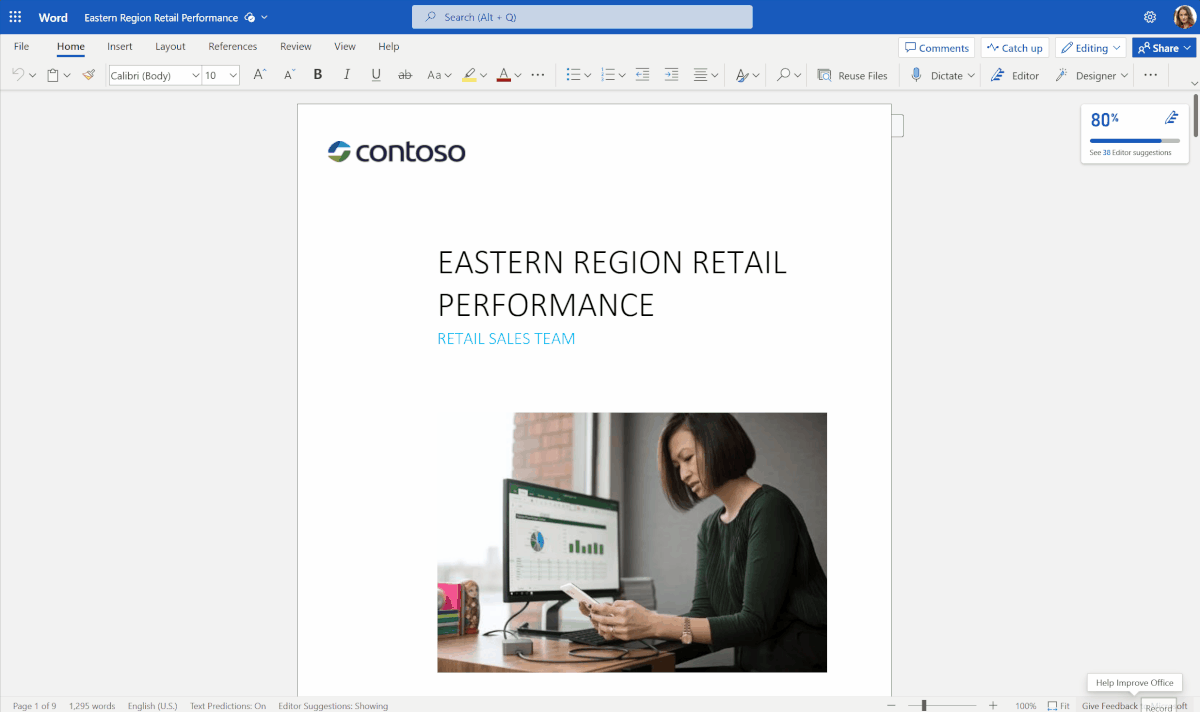Apply strikethrough to text
The width and height of the screenshot is (1200, 712).
point(405,75)
